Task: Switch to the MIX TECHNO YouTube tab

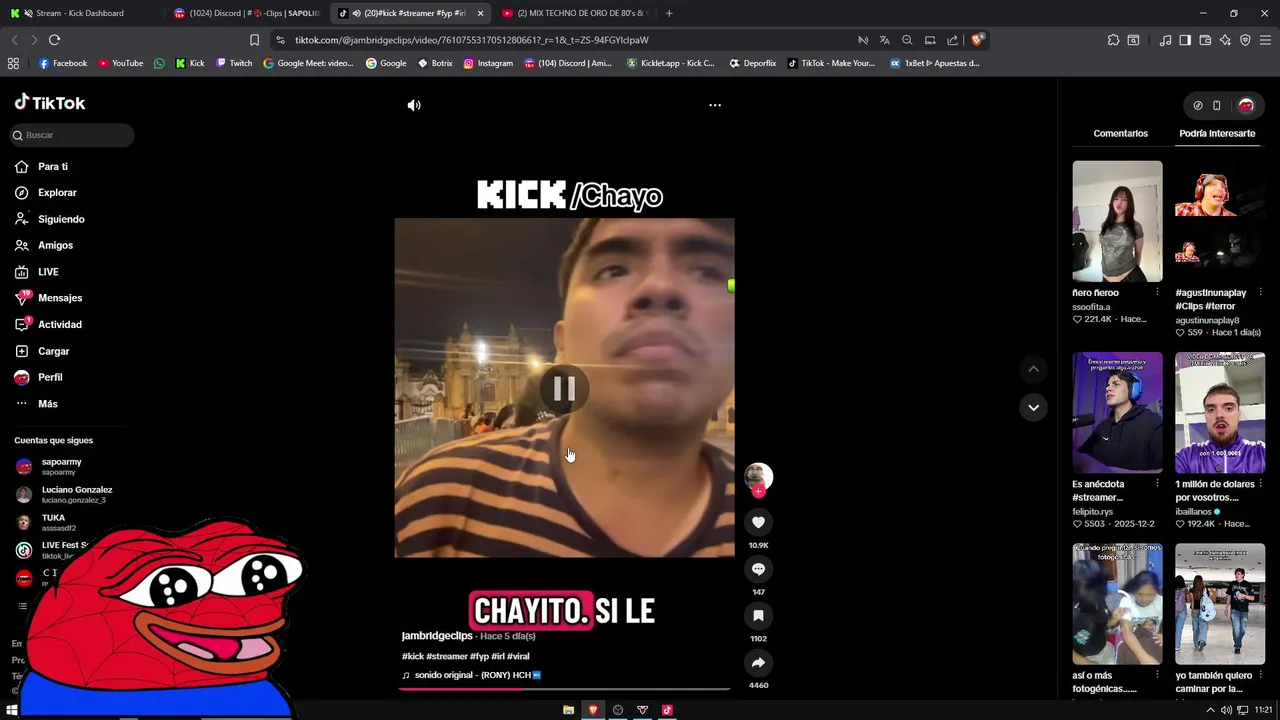Action: pos(575,13)
